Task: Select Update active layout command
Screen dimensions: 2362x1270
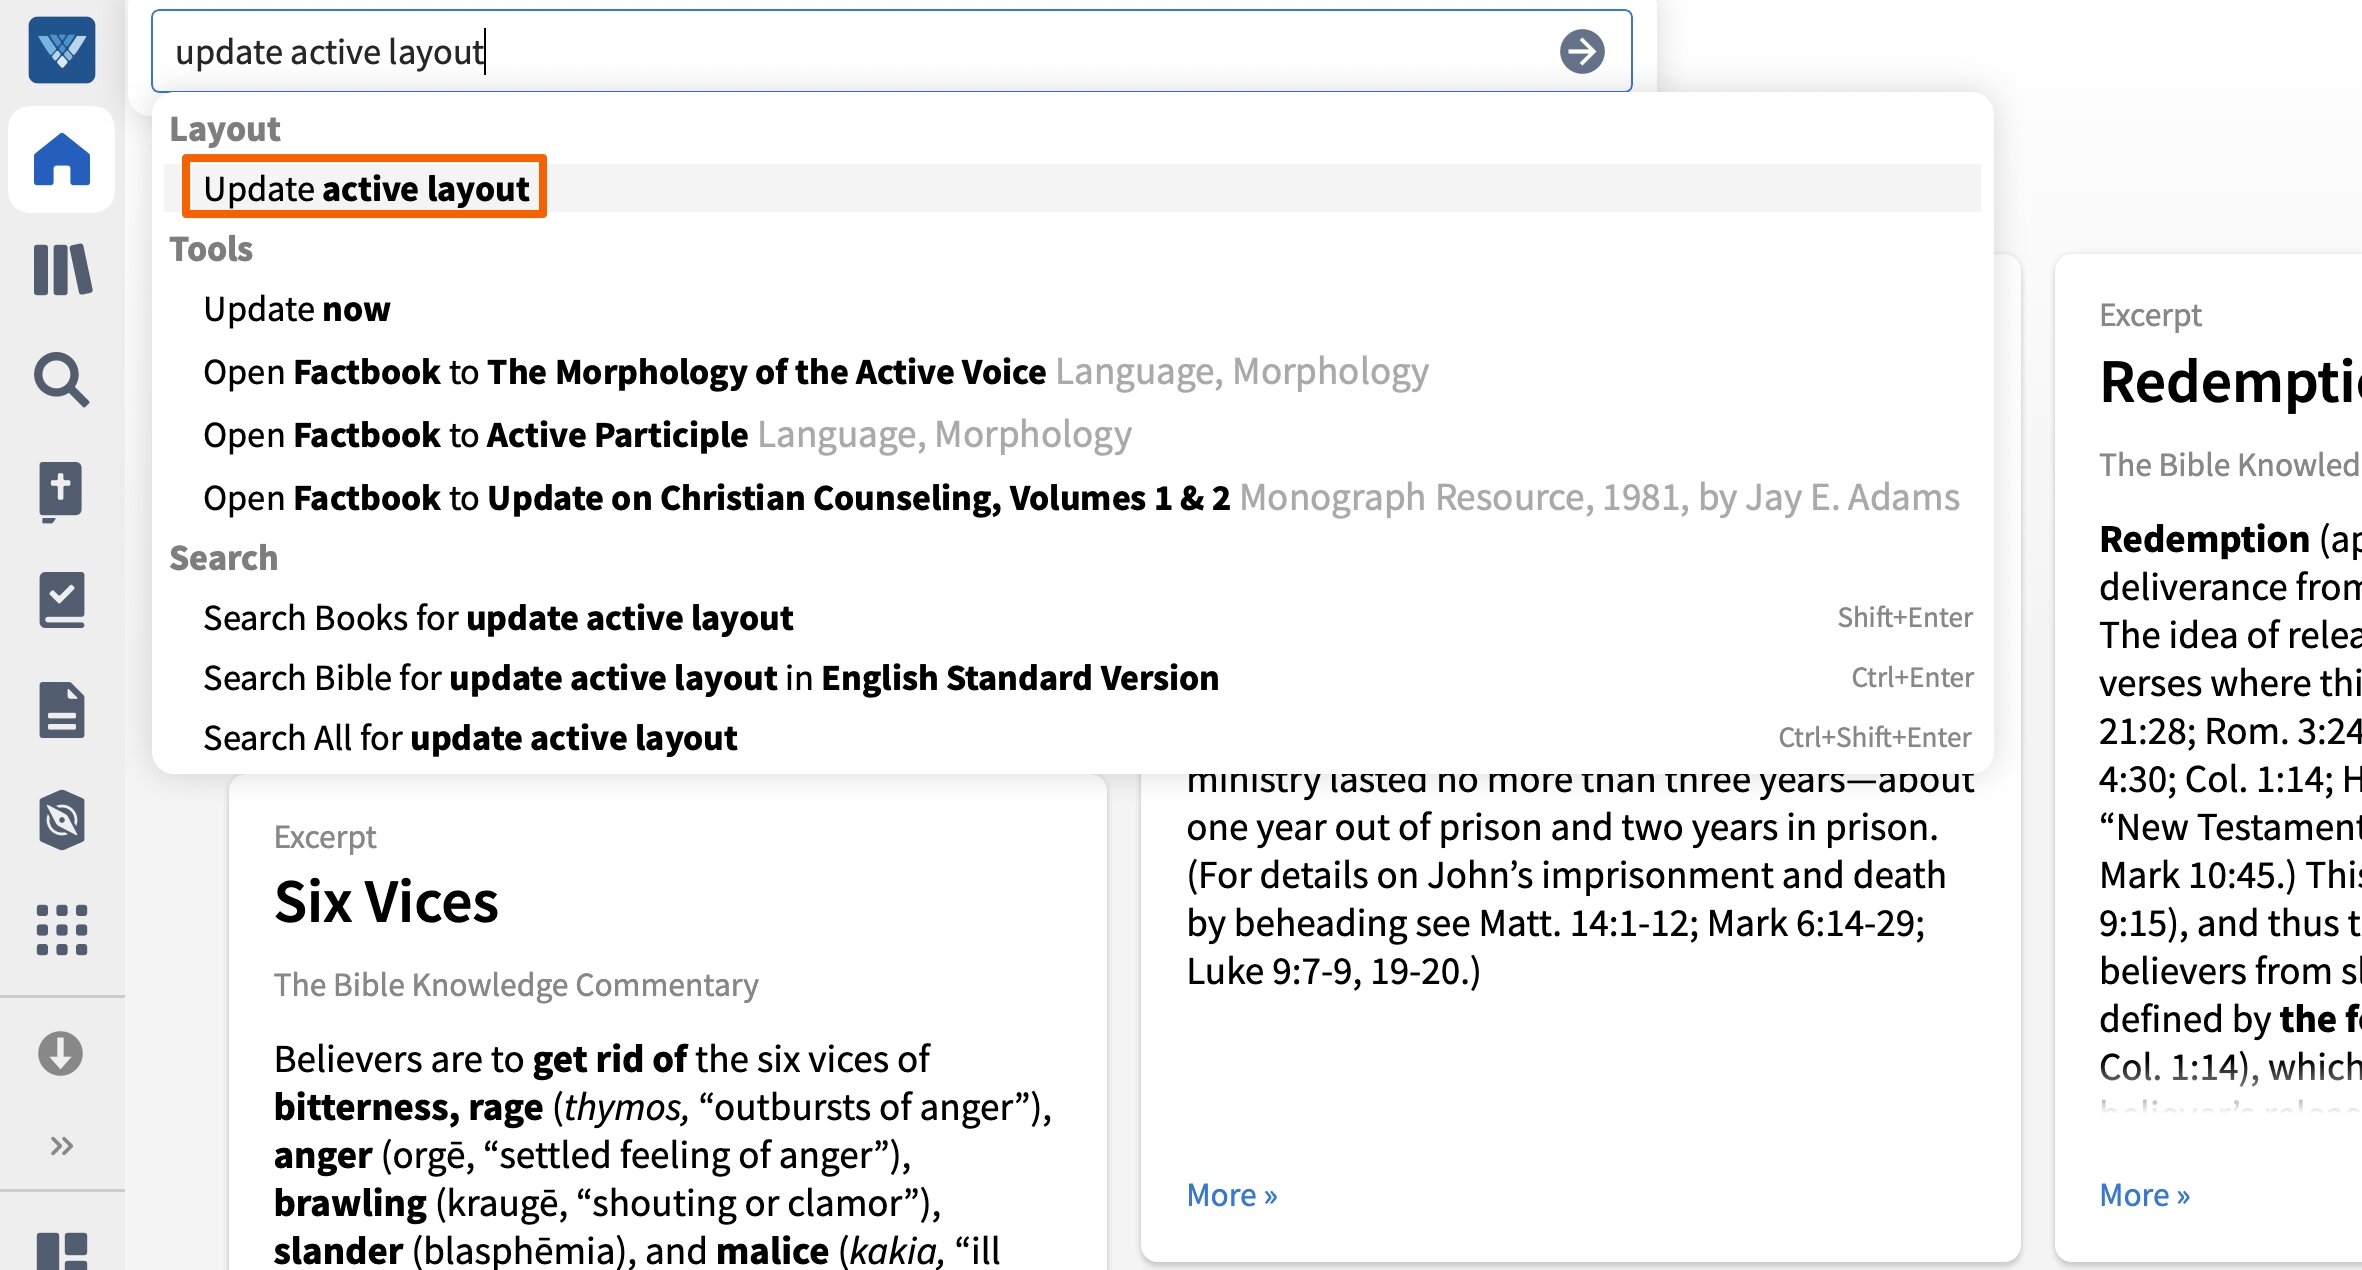Action: [365, 188]
